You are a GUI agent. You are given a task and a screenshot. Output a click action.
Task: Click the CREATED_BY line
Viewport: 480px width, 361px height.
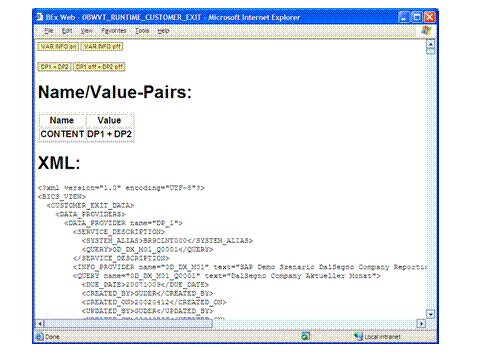point(147,293)
